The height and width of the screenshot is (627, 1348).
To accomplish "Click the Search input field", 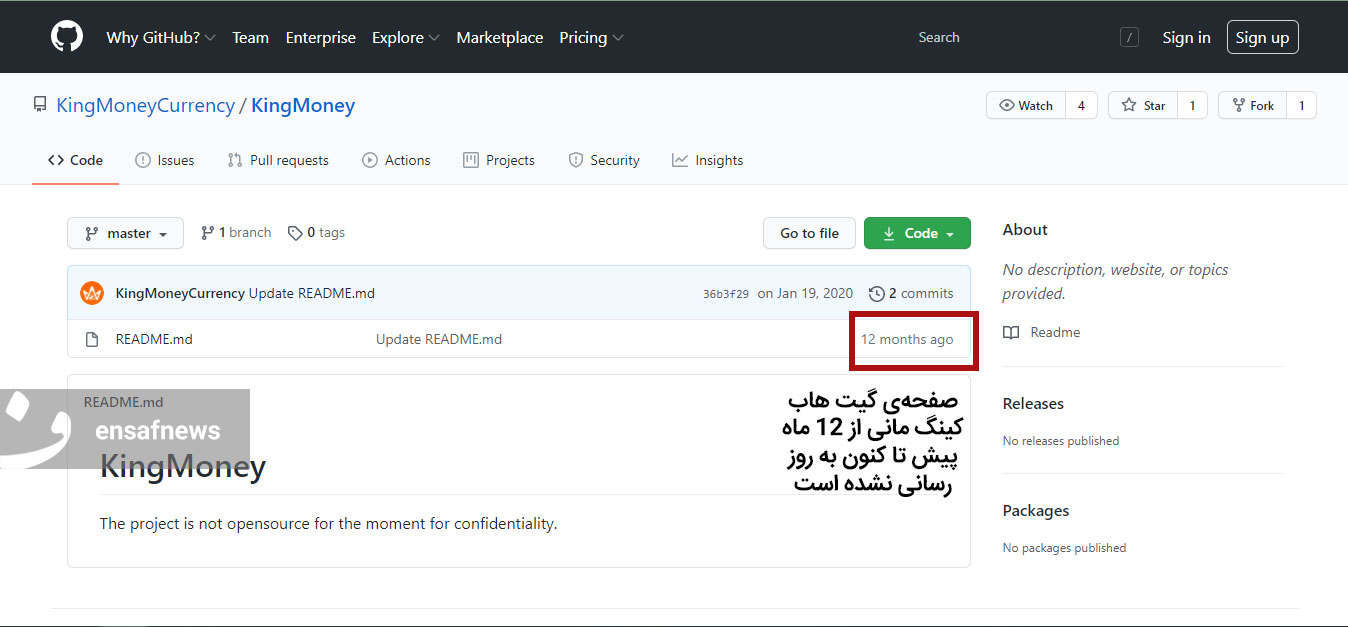I will tap(1010, 38).
